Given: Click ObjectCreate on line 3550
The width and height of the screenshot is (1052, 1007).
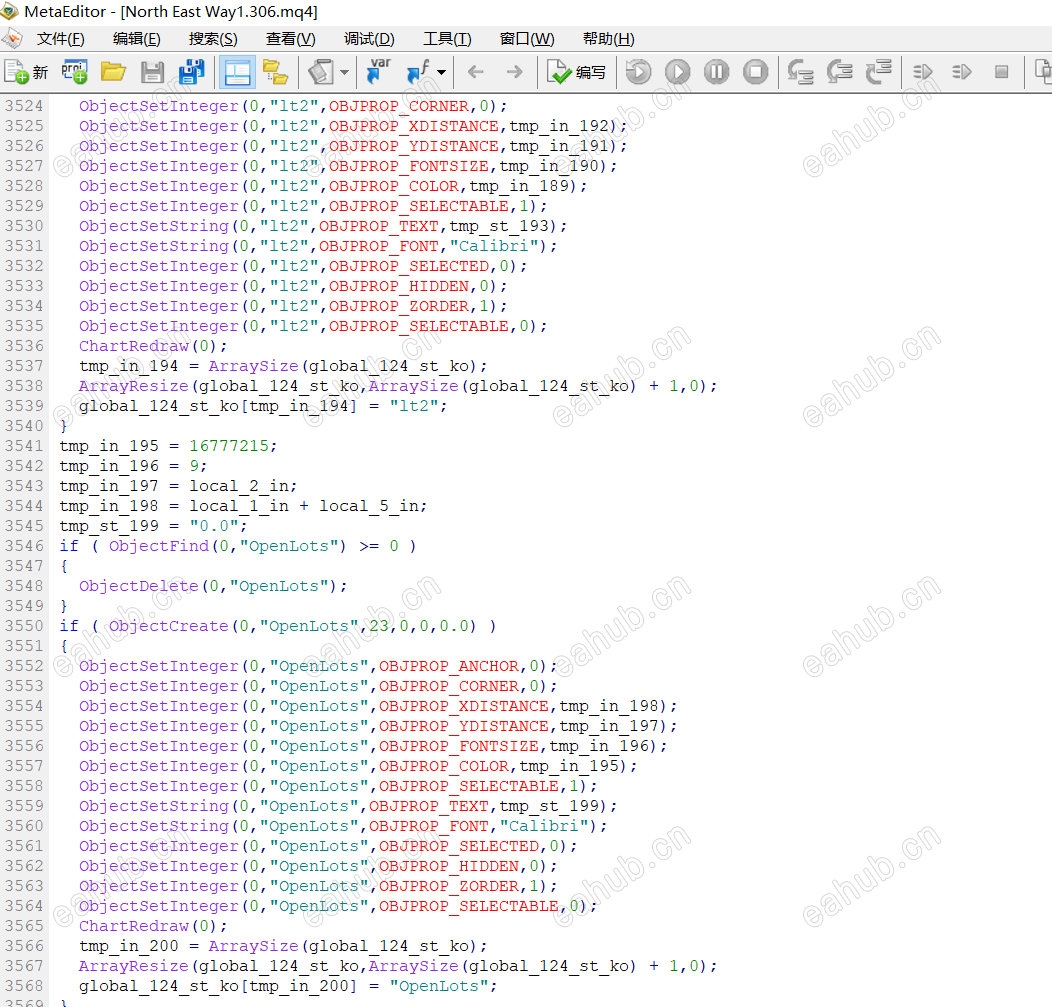Looking at the screenshot, I should pyautogui.click(x=169, y=626).
